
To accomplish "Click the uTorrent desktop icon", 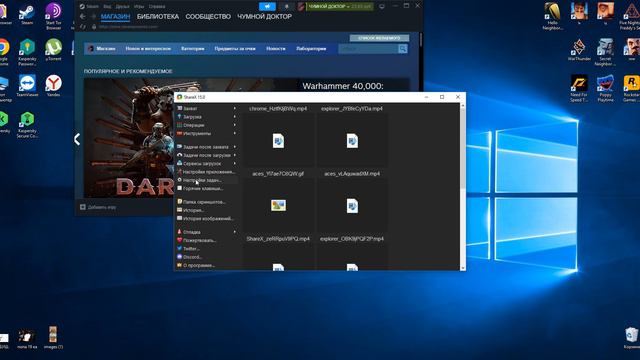I will 53,49.
